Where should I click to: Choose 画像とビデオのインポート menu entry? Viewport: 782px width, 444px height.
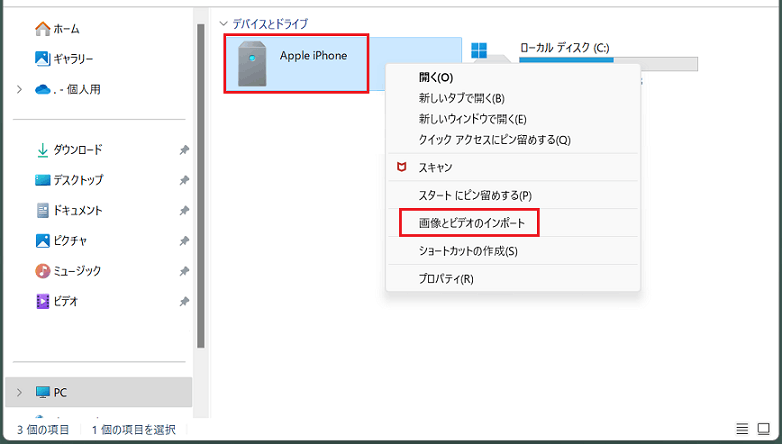click(513, 223)
